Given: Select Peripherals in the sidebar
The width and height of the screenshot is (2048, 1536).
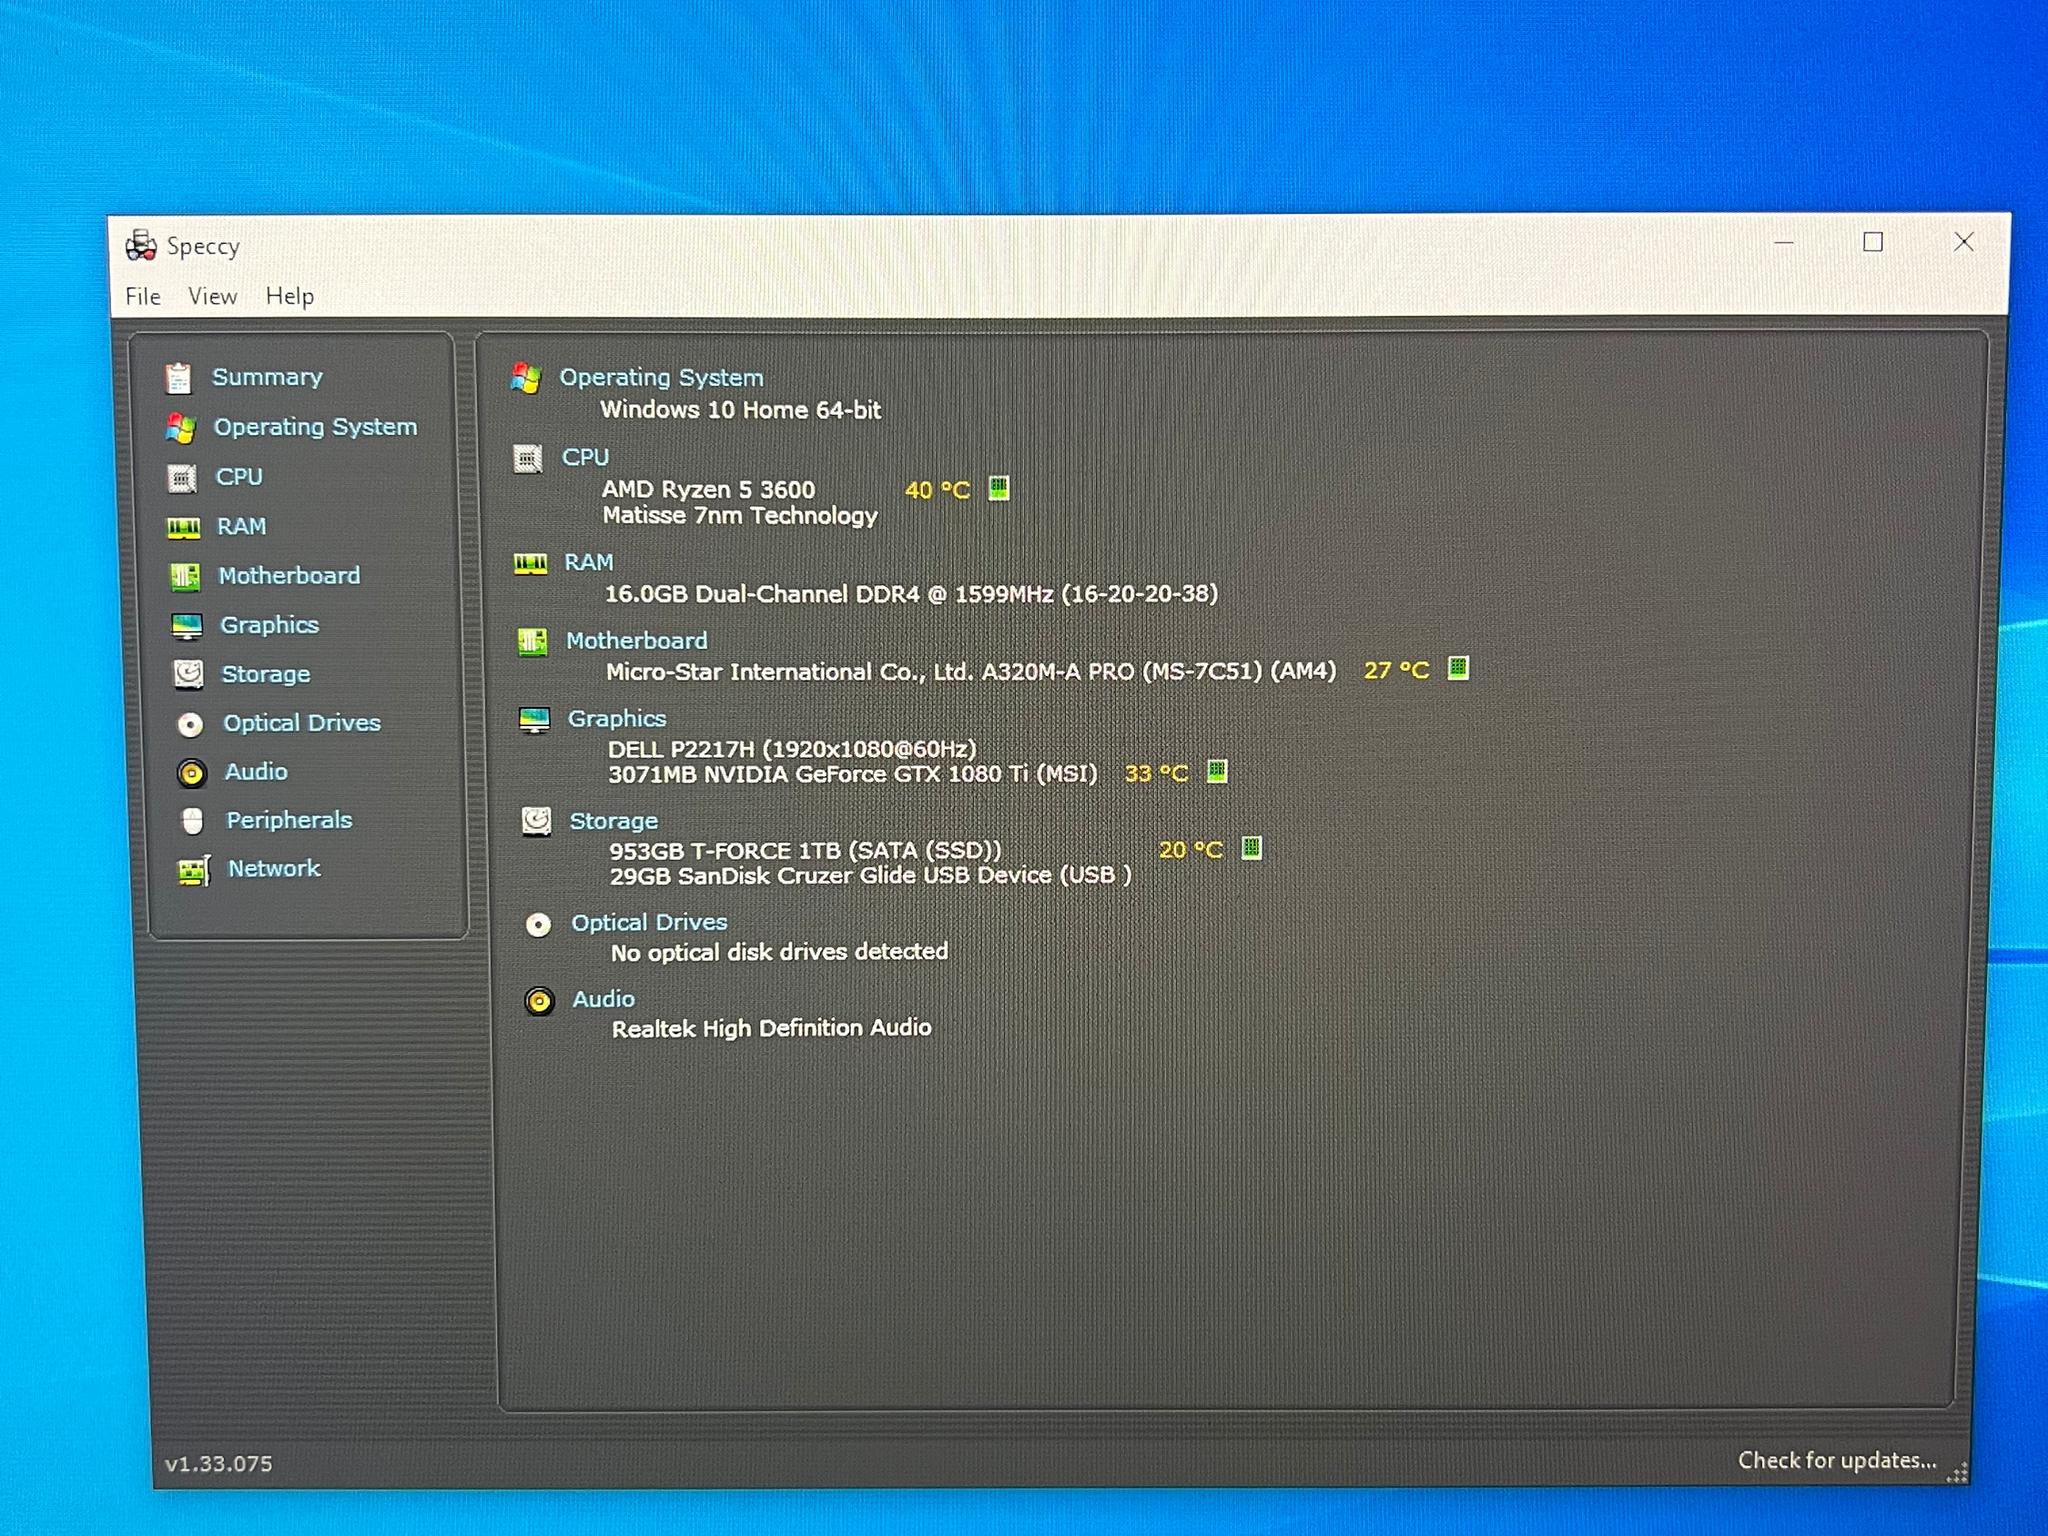Looking at the screenshot, I should click(289, 820).
